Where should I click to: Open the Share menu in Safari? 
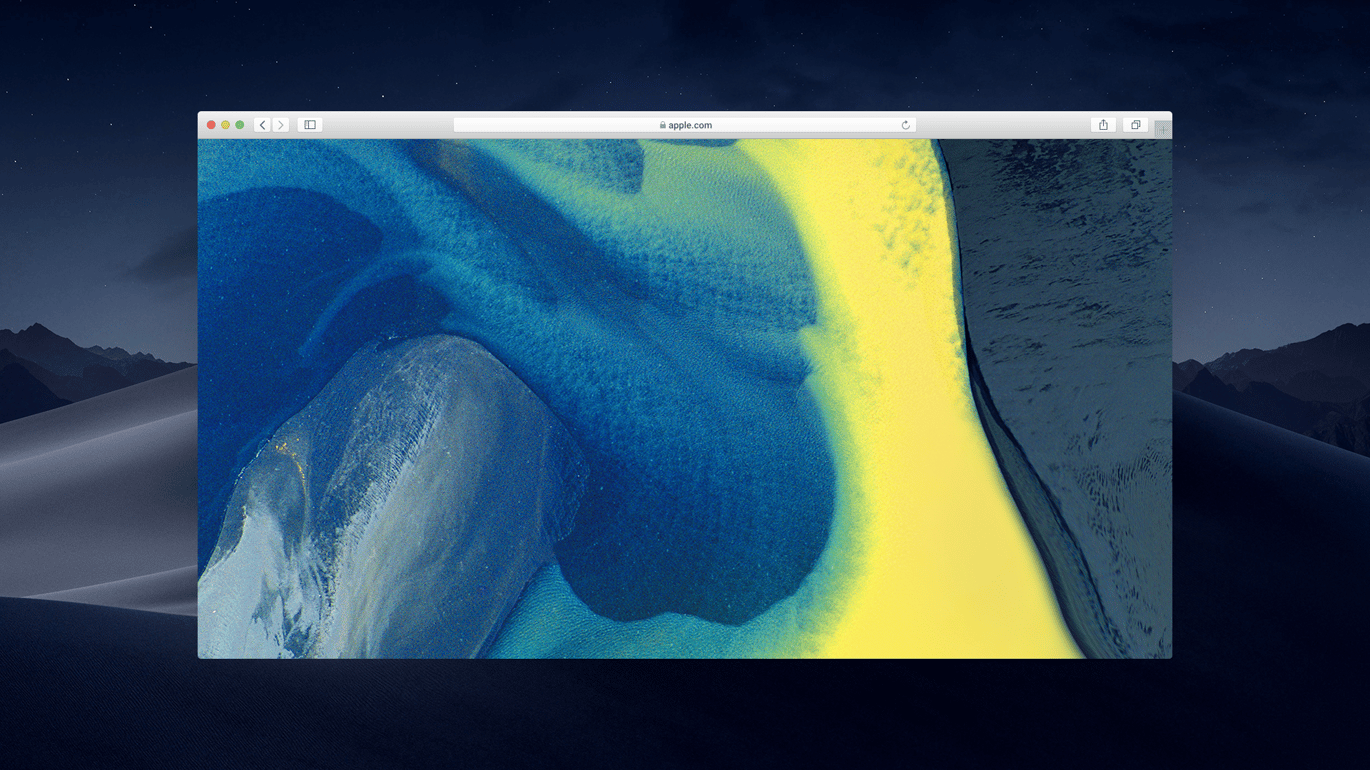coord(1103,125)
